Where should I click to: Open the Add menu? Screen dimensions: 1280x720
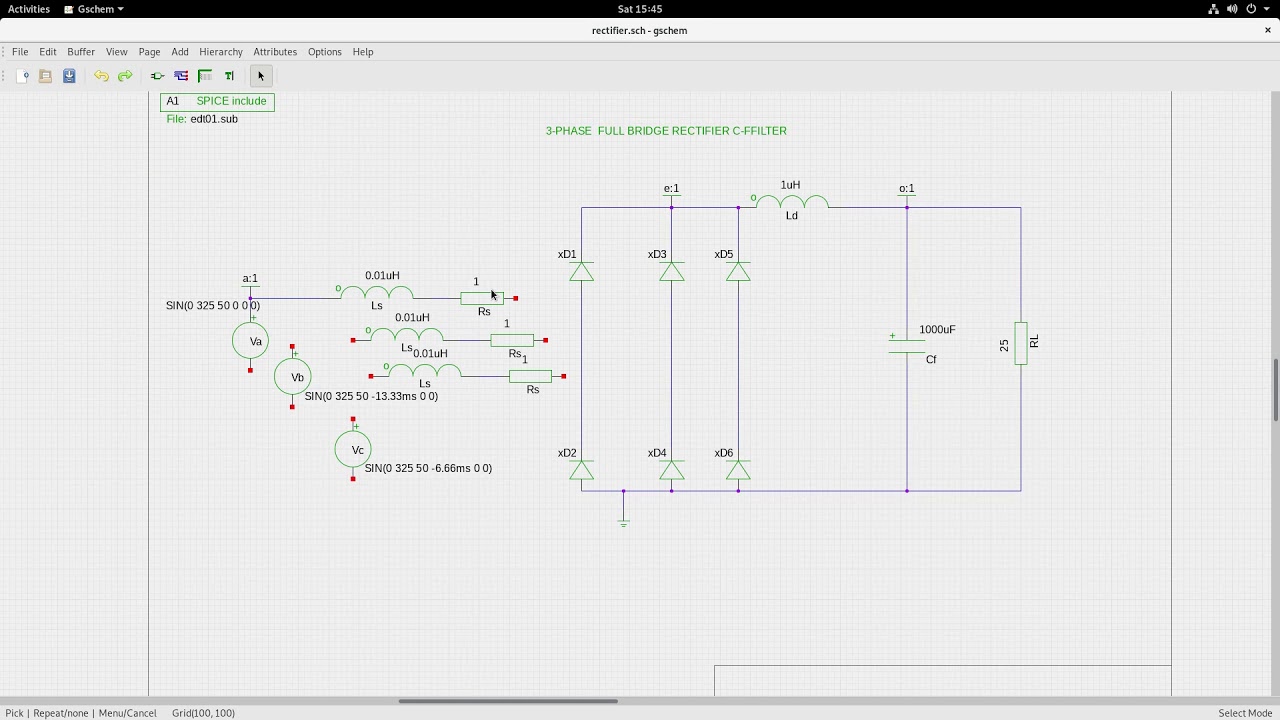coord(180,52)
